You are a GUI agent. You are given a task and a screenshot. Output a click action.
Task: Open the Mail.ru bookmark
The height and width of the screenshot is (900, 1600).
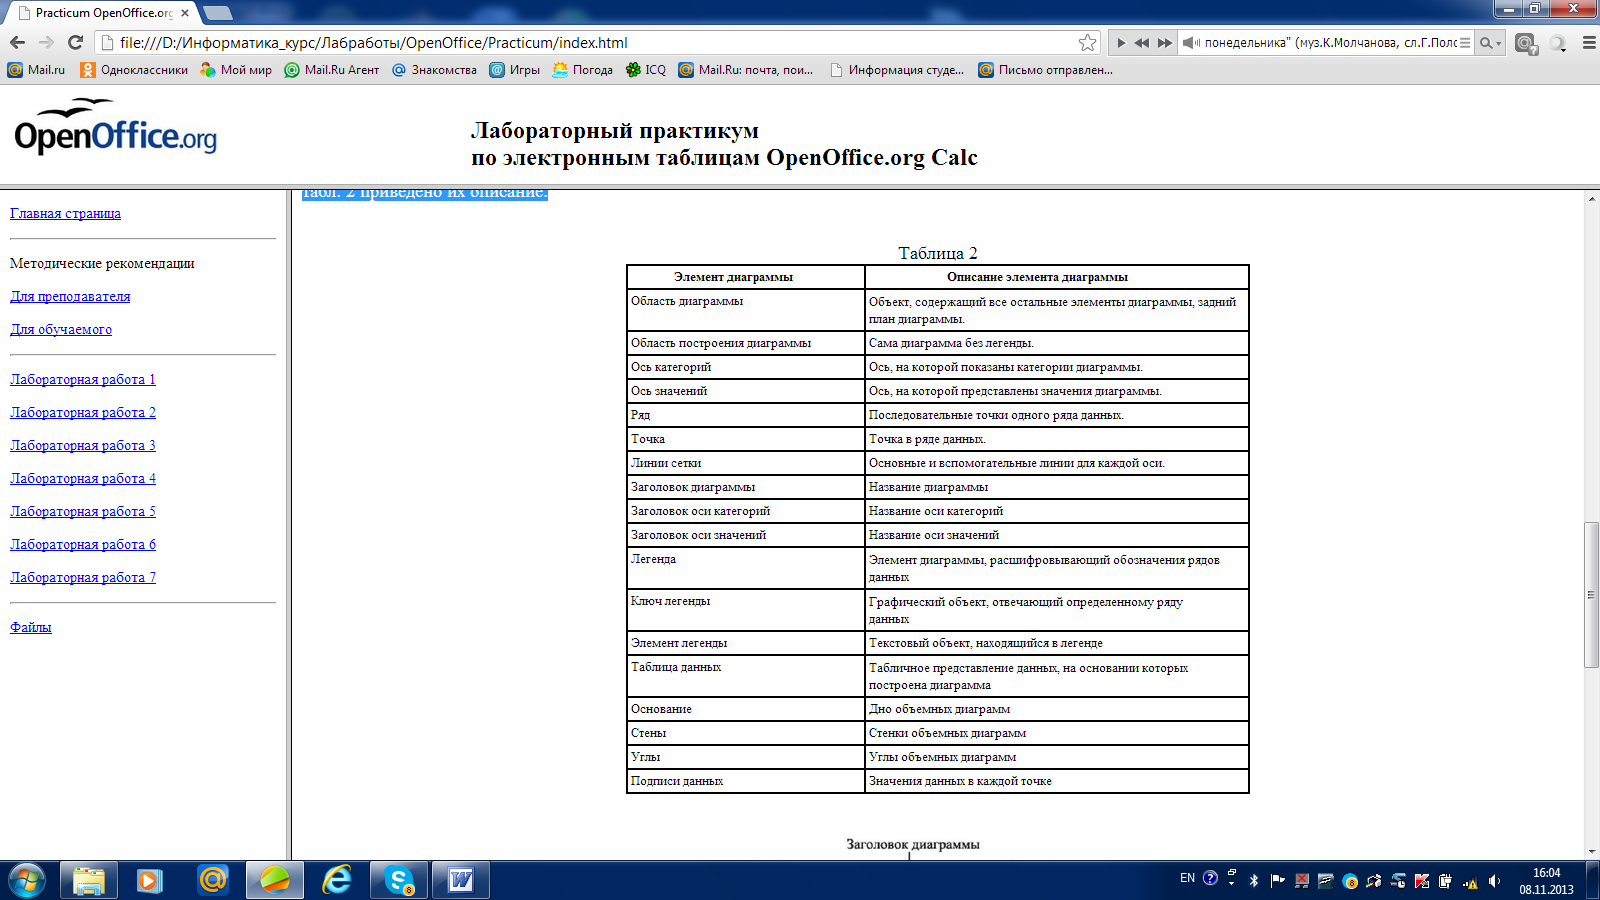tap(36, 70)
